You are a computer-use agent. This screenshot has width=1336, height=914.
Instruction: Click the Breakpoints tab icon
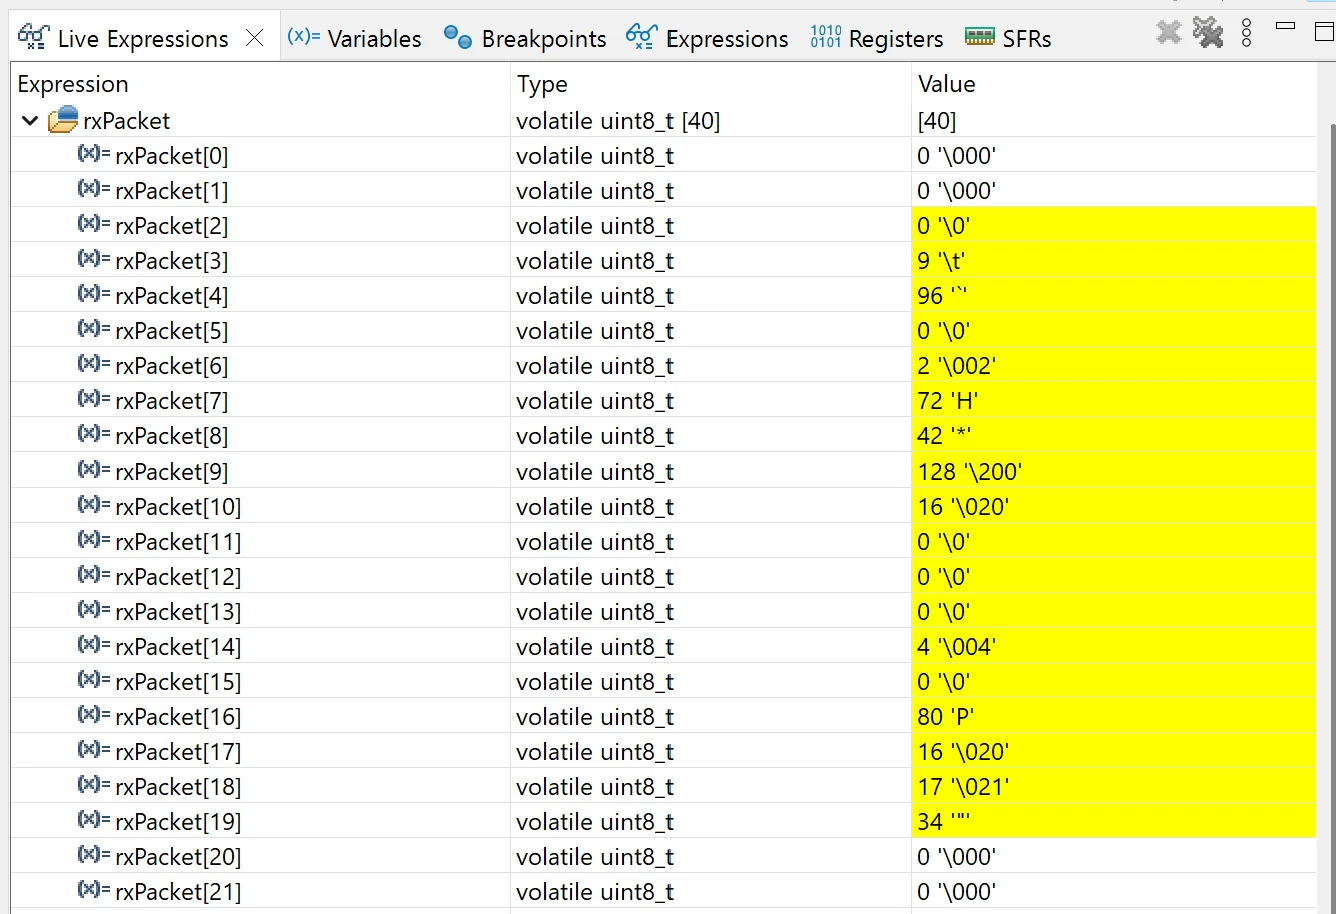(458, 38)
